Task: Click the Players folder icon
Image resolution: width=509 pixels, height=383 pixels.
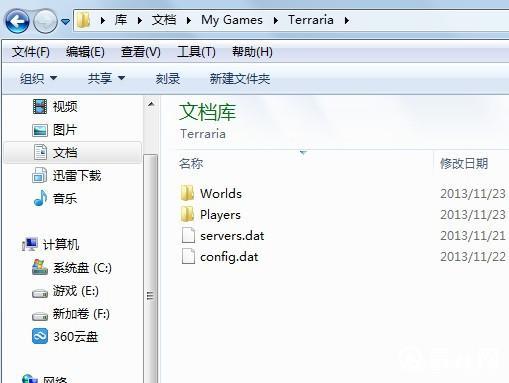Action: pyautogui.click(x=187, y=214)
